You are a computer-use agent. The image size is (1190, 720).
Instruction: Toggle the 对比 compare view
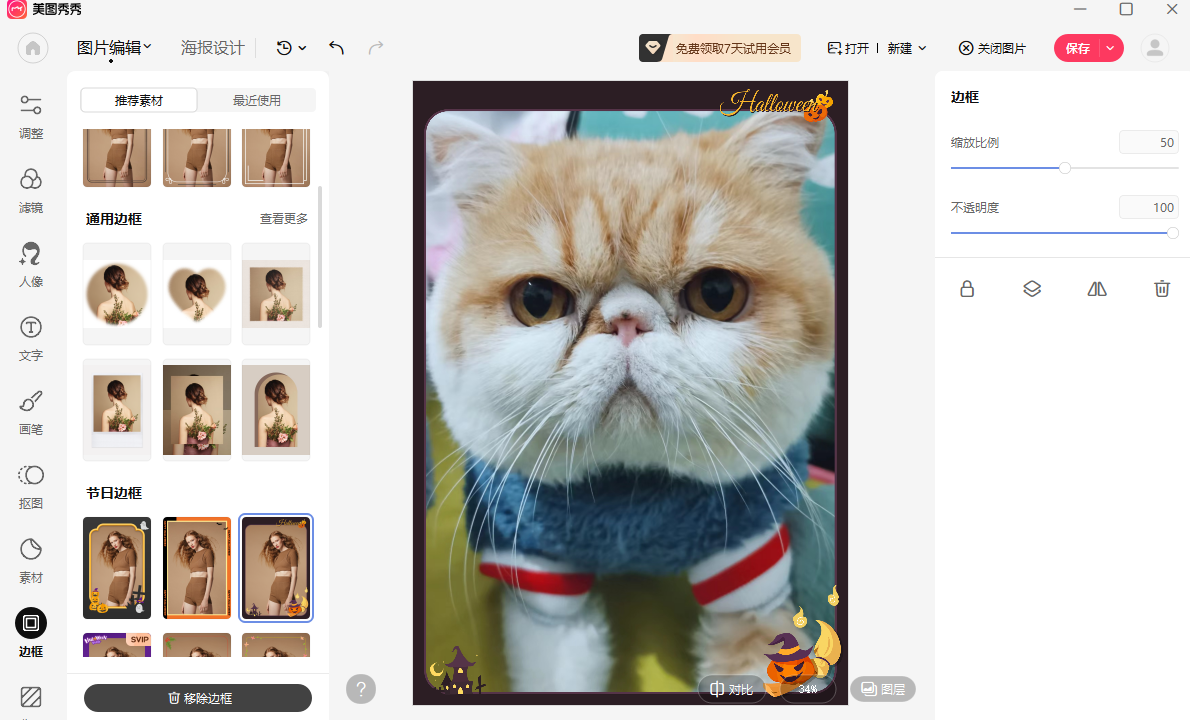coord(731,689)
